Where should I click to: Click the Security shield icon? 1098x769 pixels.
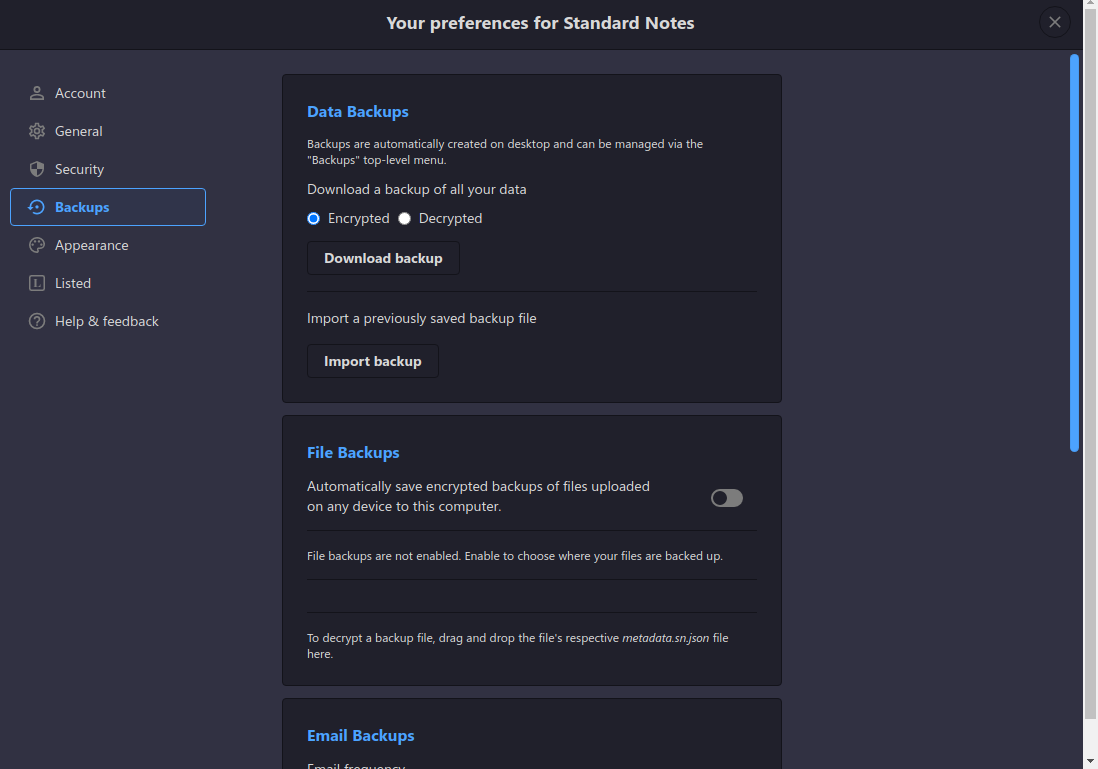click(x=37, y=169)
